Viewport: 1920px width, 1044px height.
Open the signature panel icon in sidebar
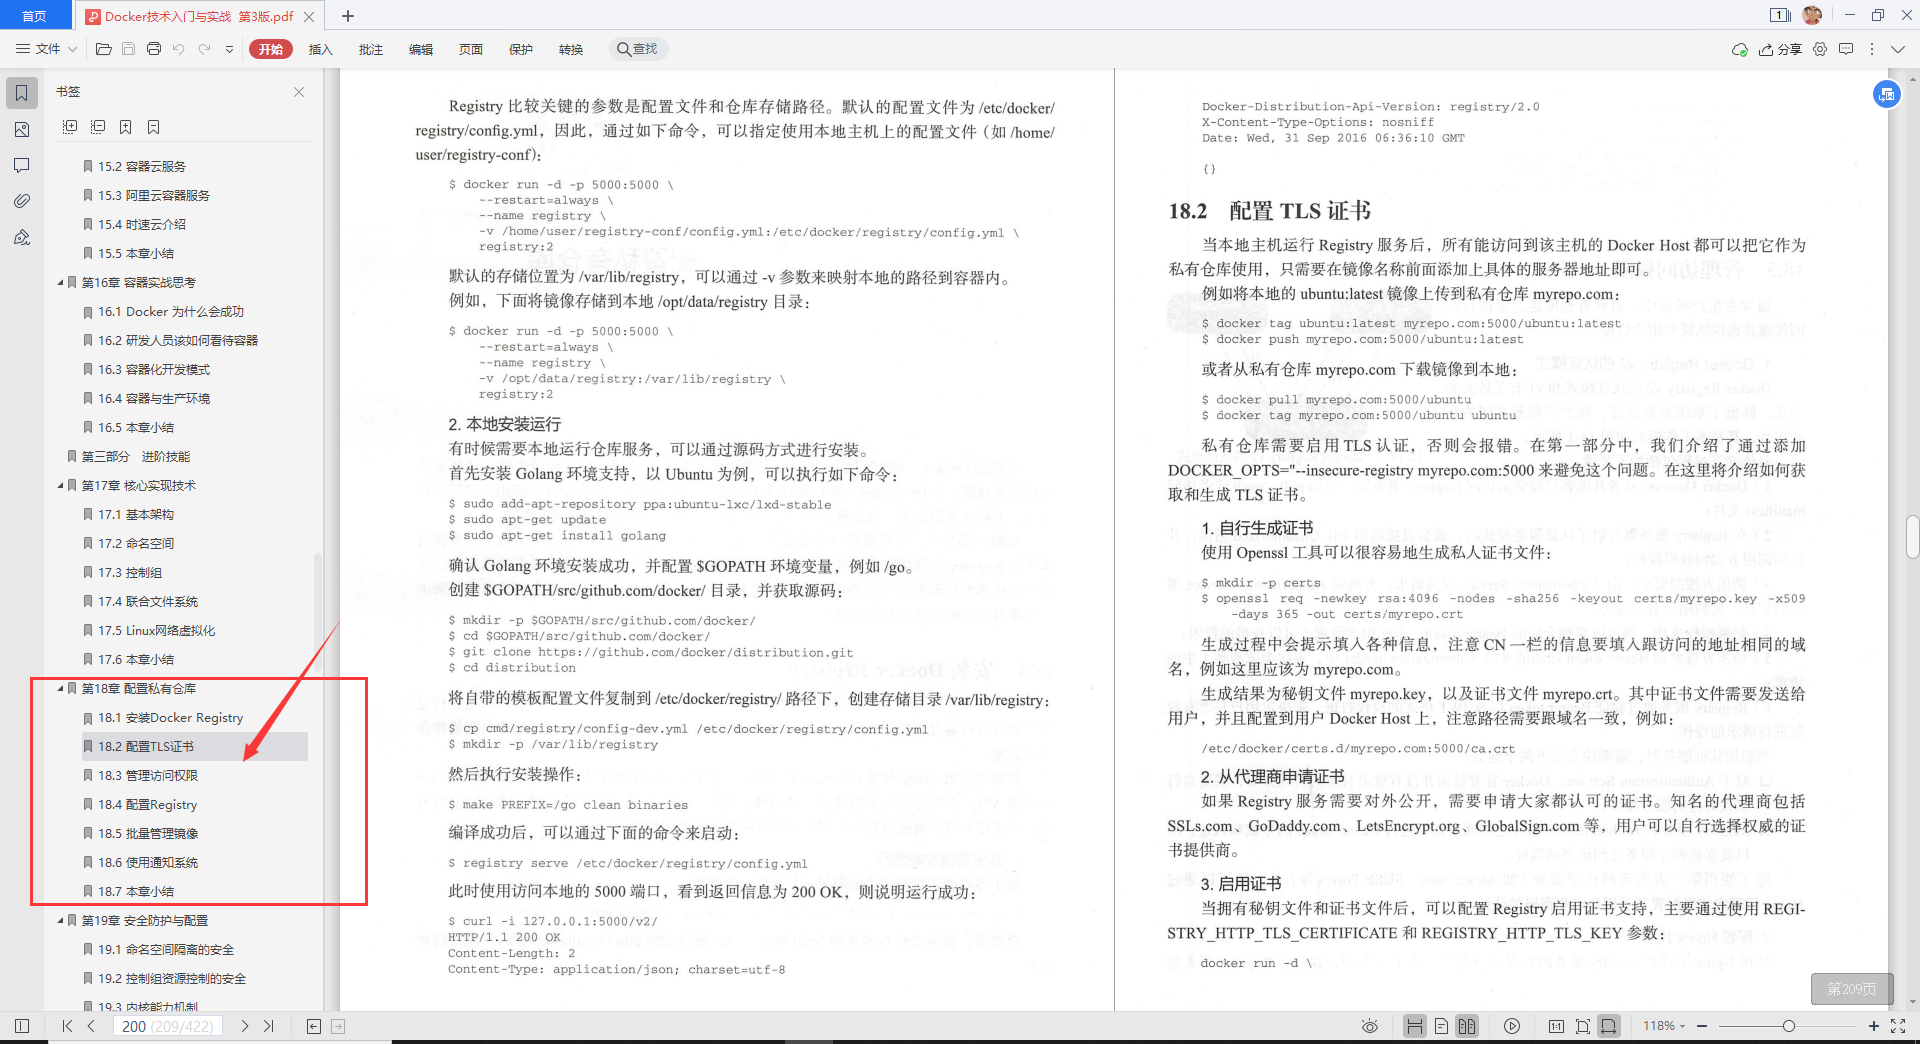coord(21,237)
